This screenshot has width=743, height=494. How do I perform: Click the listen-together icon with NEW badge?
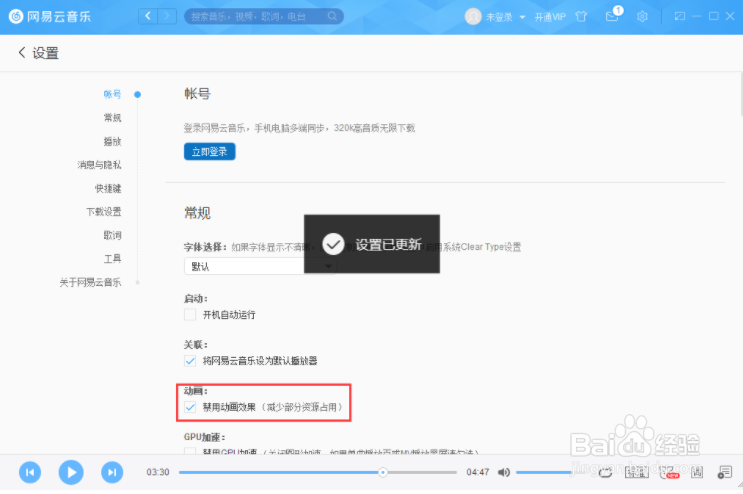point(669,472)
